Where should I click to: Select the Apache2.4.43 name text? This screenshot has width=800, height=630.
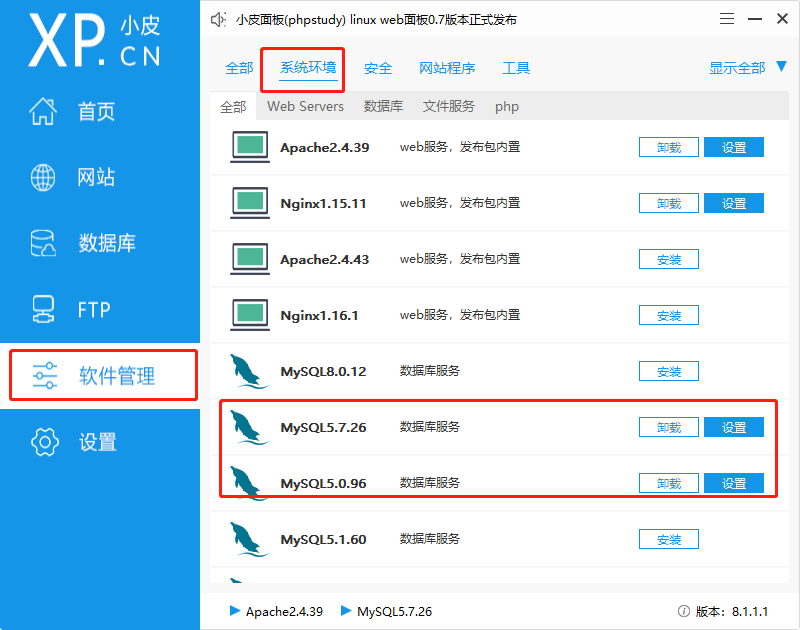pyautogui.click(x=324, y=260)
